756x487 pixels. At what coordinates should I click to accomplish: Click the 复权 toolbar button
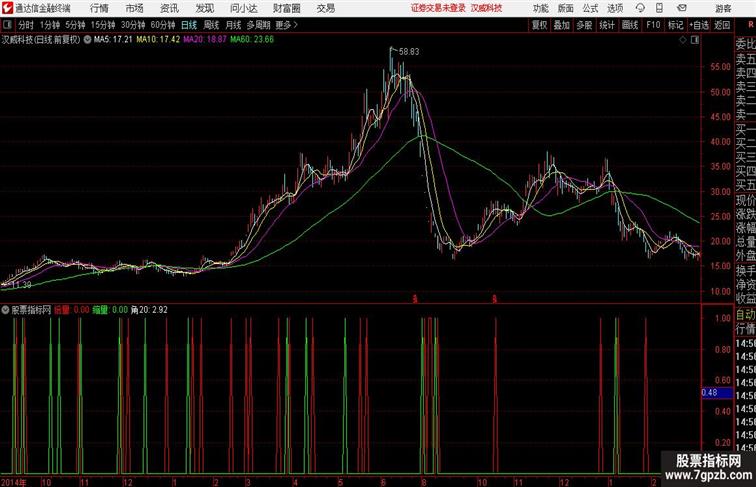pyautogui.click(x=540, y=25)
